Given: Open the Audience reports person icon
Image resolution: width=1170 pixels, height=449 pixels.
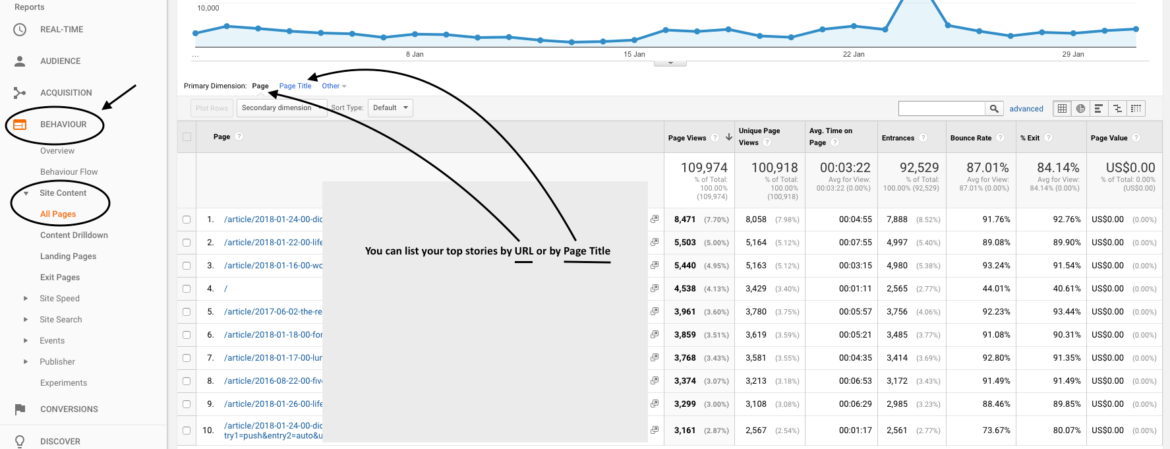Looking at the screenshot, I should click(x=20, y=61).
